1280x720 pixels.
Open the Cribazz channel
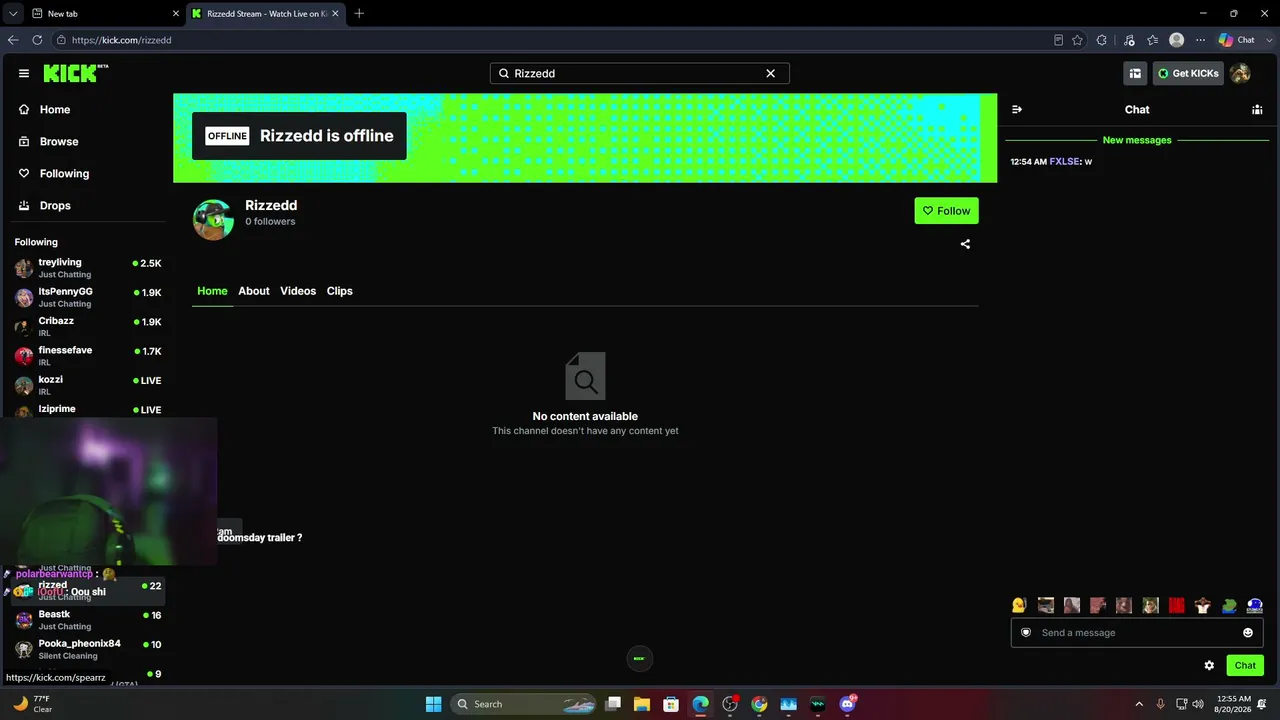[88, 326]
